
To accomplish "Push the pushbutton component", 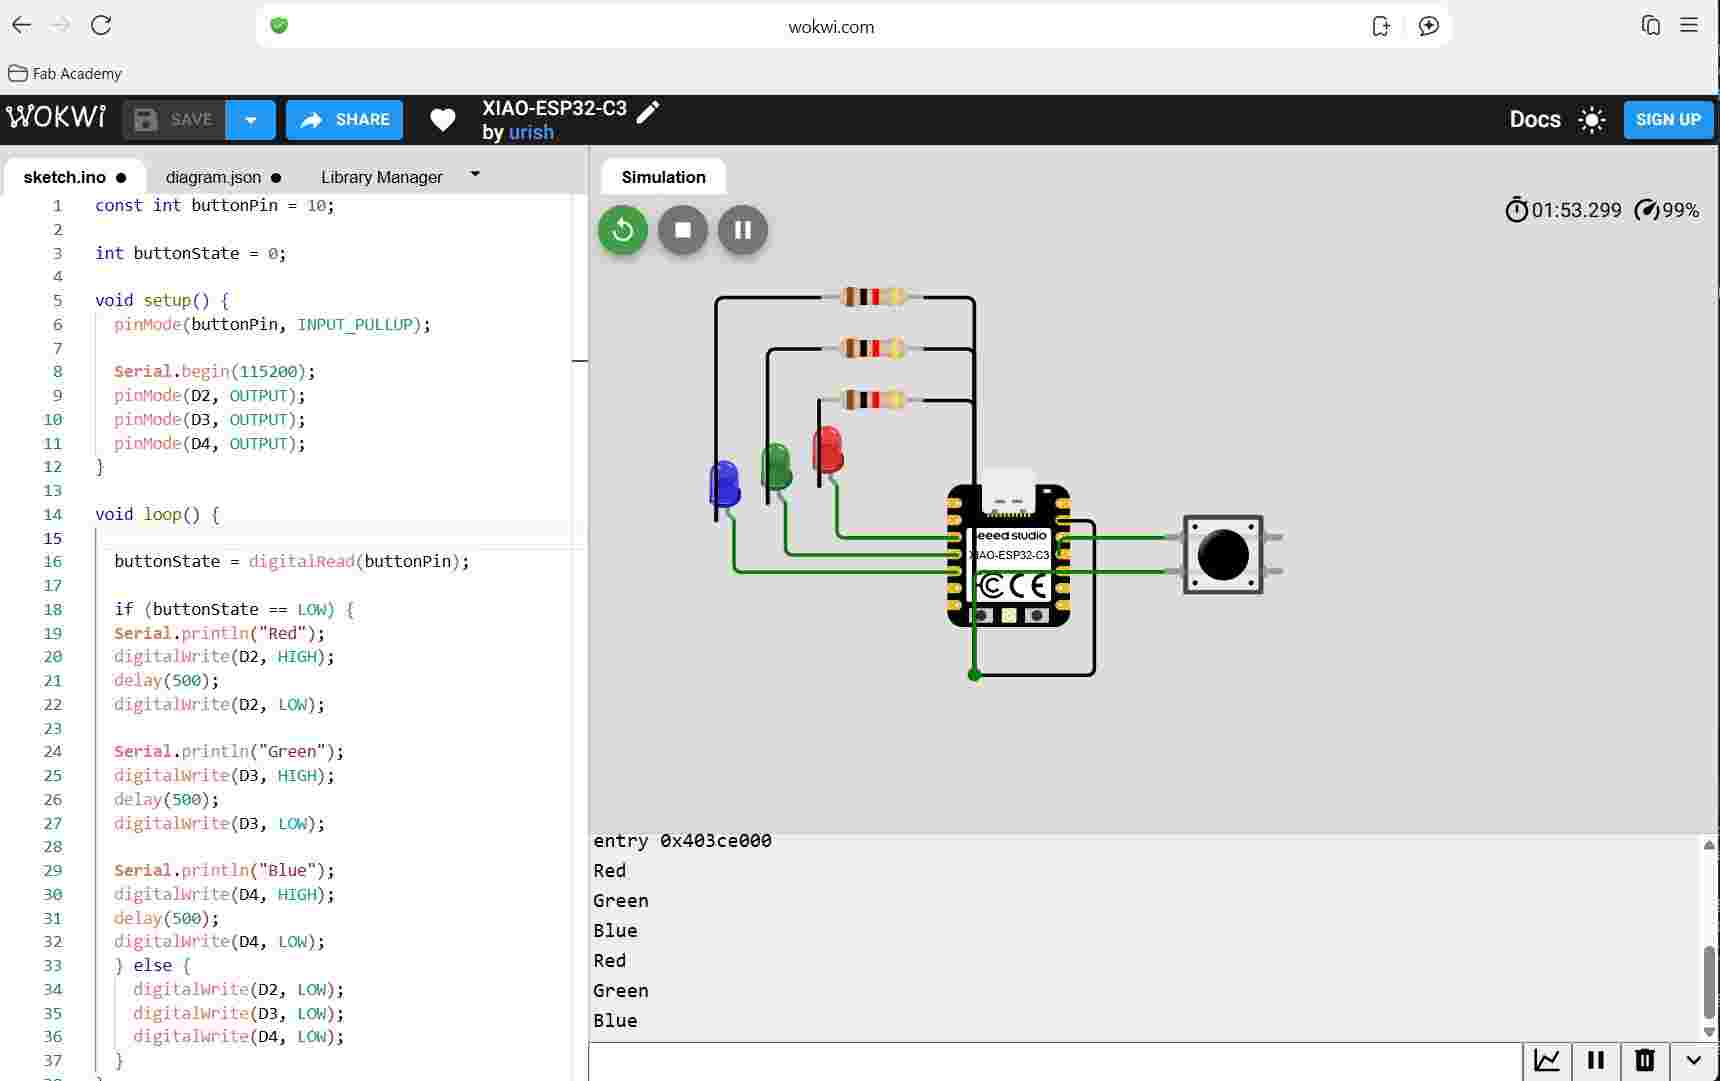I will point(1223,555).
